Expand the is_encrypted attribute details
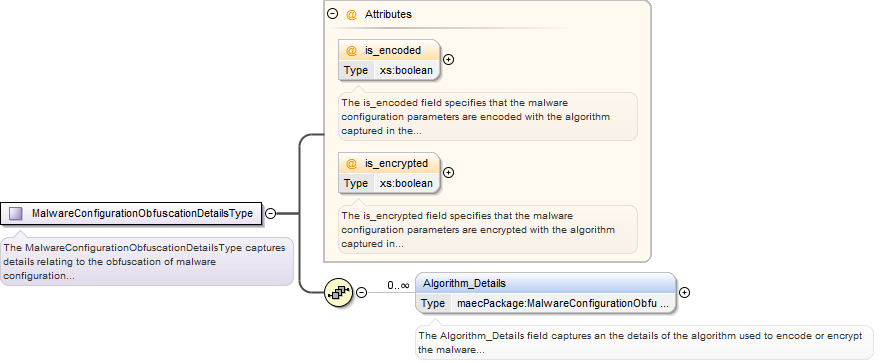This screenshot has height=363, width=881. pos(448,173)
